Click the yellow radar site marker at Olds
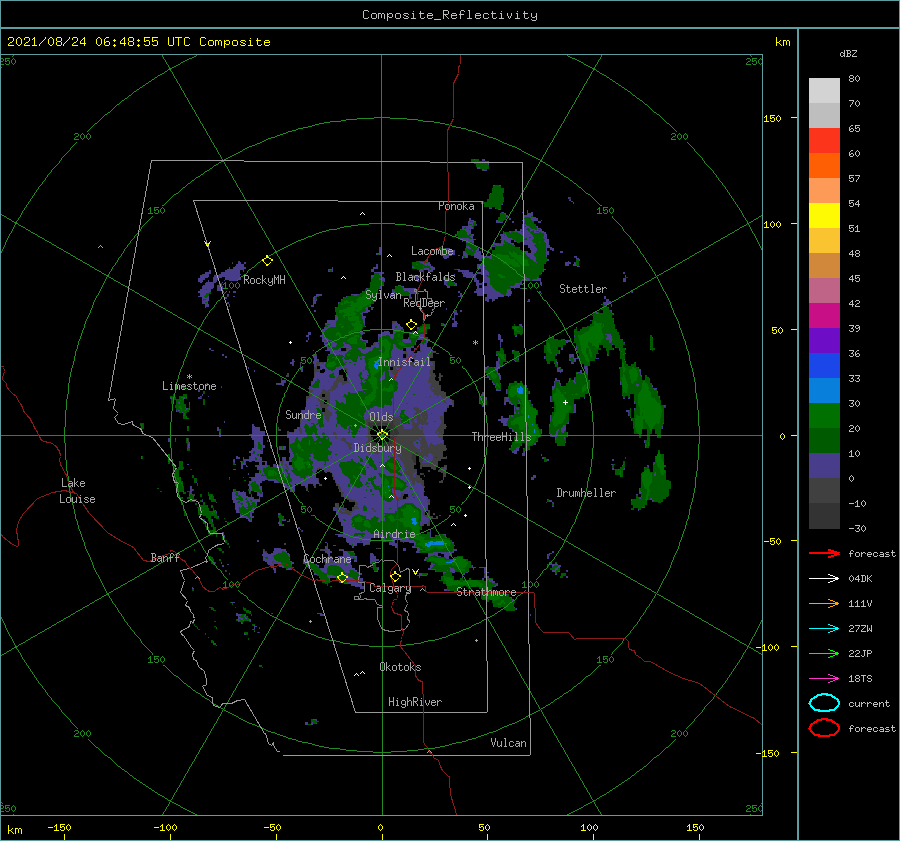 tap(382, 435)
